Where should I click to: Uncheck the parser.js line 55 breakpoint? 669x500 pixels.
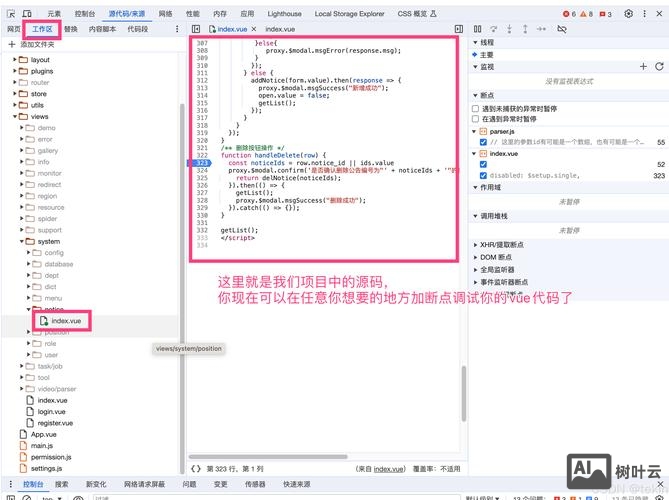pyautogui.click(x=484, y=142)
